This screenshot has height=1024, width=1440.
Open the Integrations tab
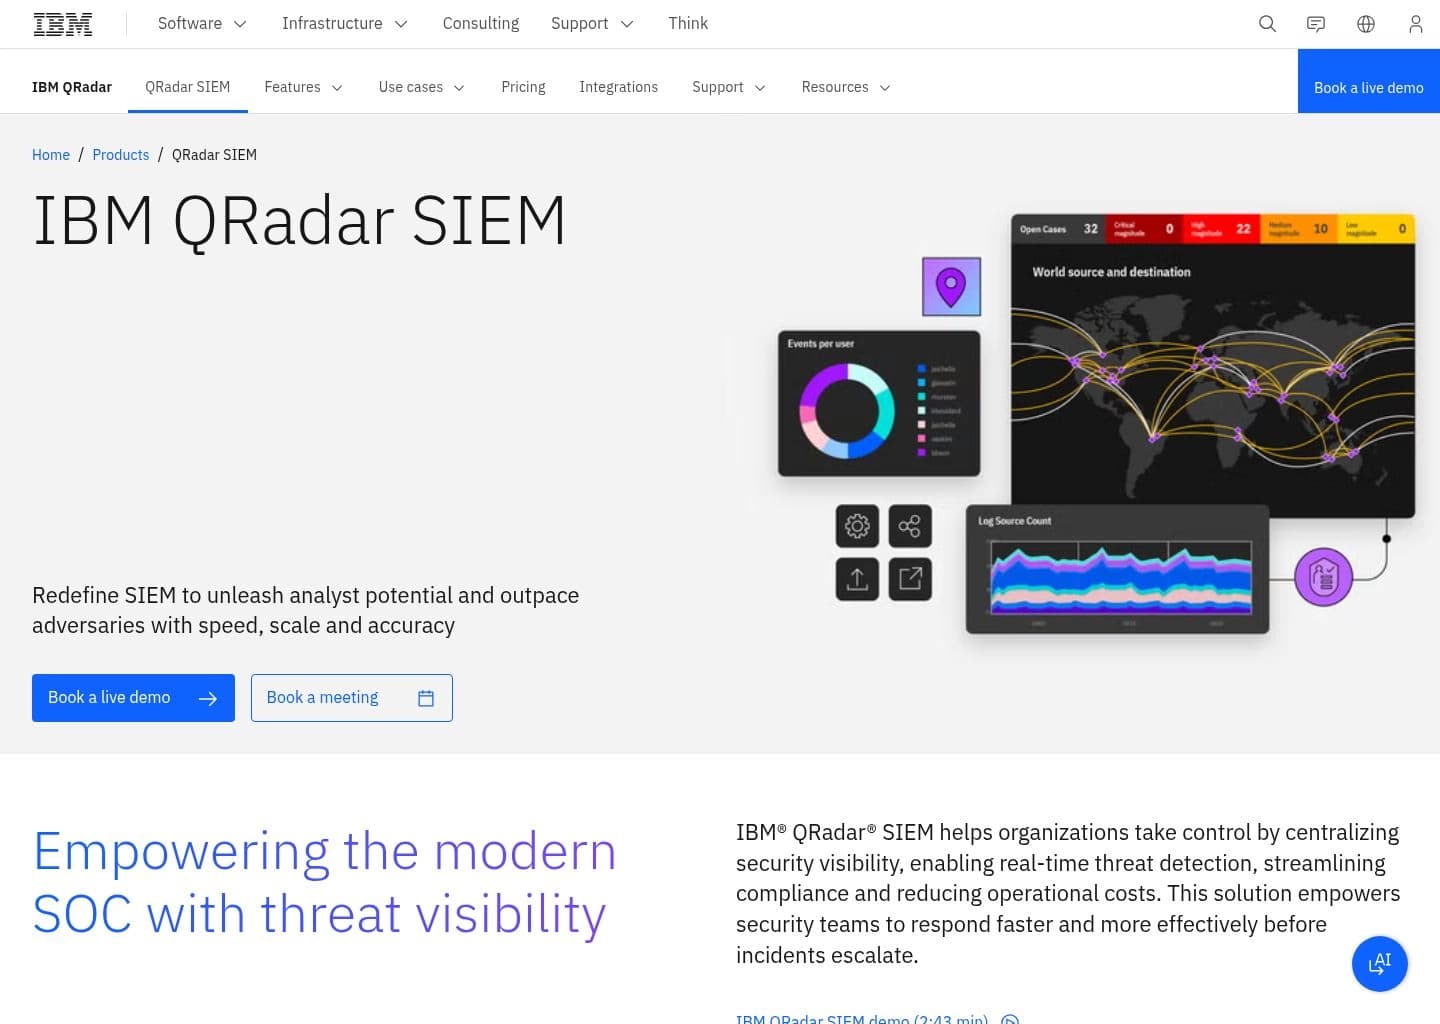(x=619, y=87)
